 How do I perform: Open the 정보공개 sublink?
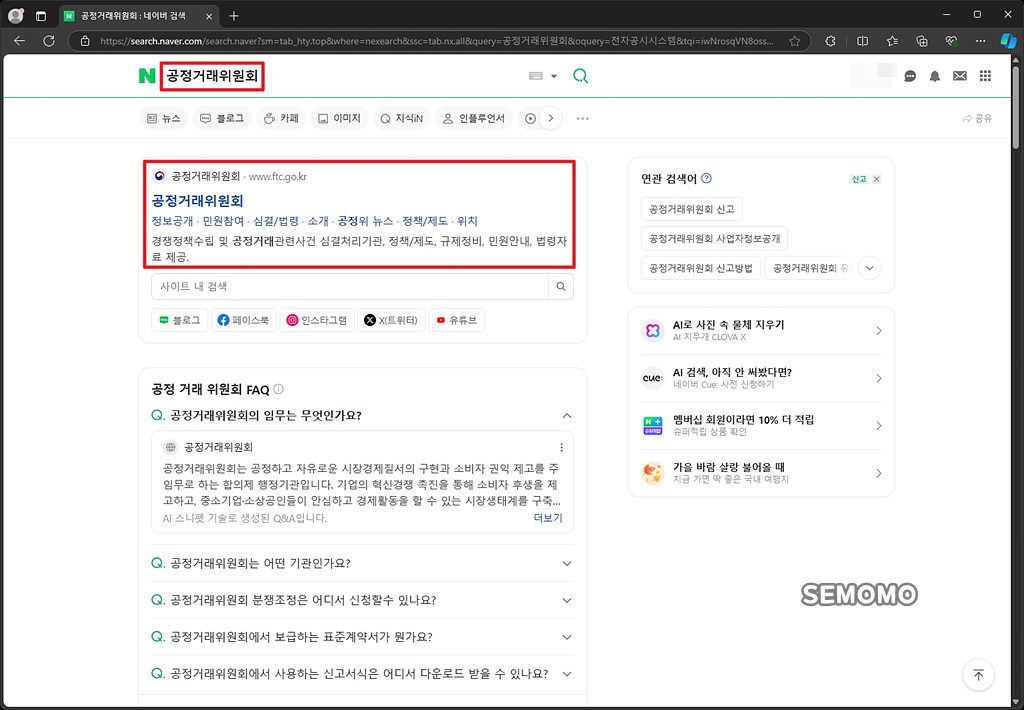tap(172, 221)
